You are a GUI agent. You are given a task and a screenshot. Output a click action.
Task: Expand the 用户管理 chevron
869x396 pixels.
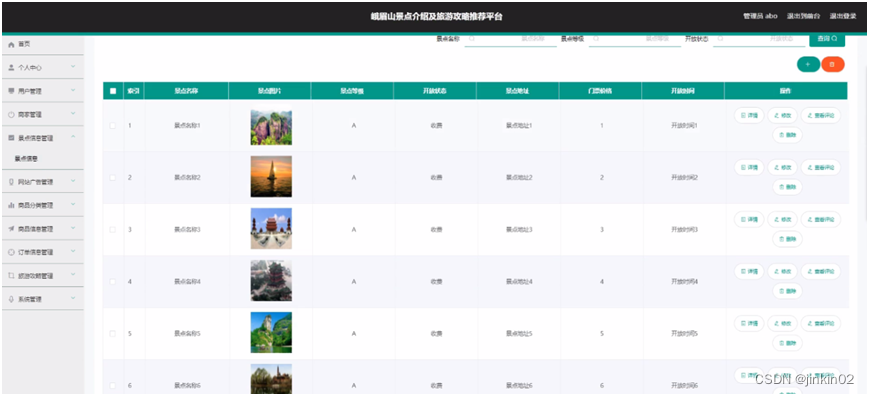click(x=73, y=90)
